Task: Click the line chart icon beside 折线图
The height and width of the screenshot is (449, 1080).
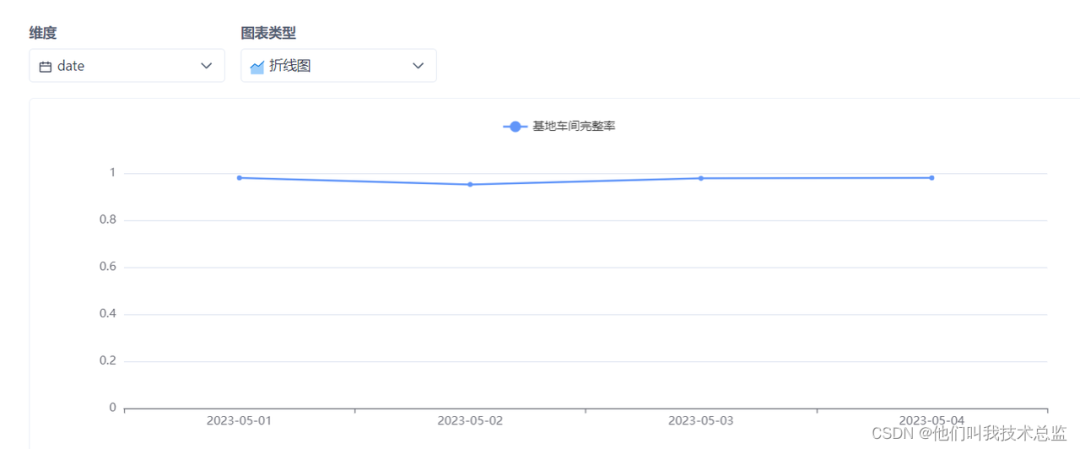Action: 257,66
